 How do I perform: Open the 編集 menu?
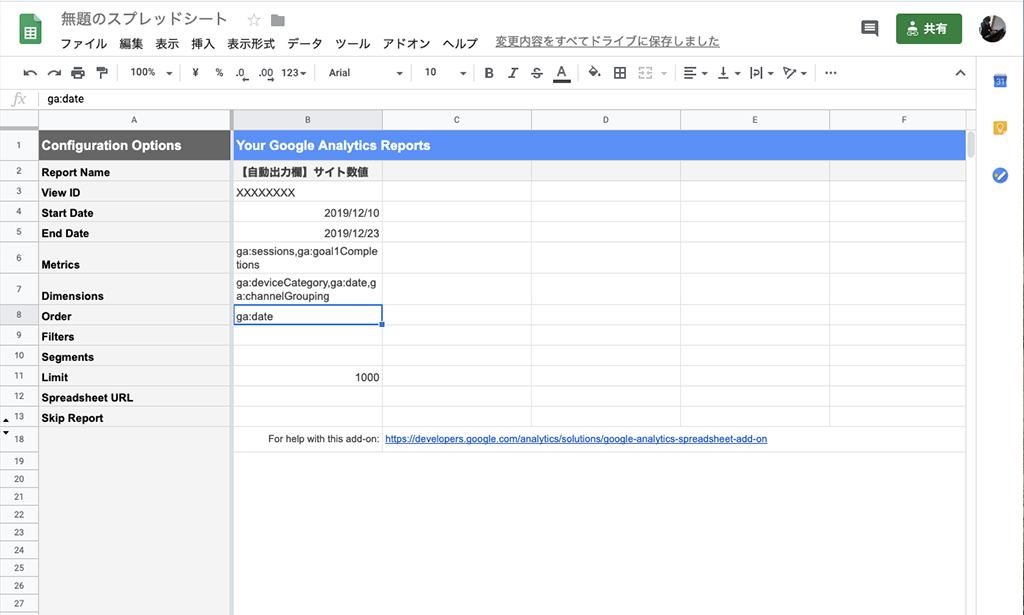click(x=131, y=44)
